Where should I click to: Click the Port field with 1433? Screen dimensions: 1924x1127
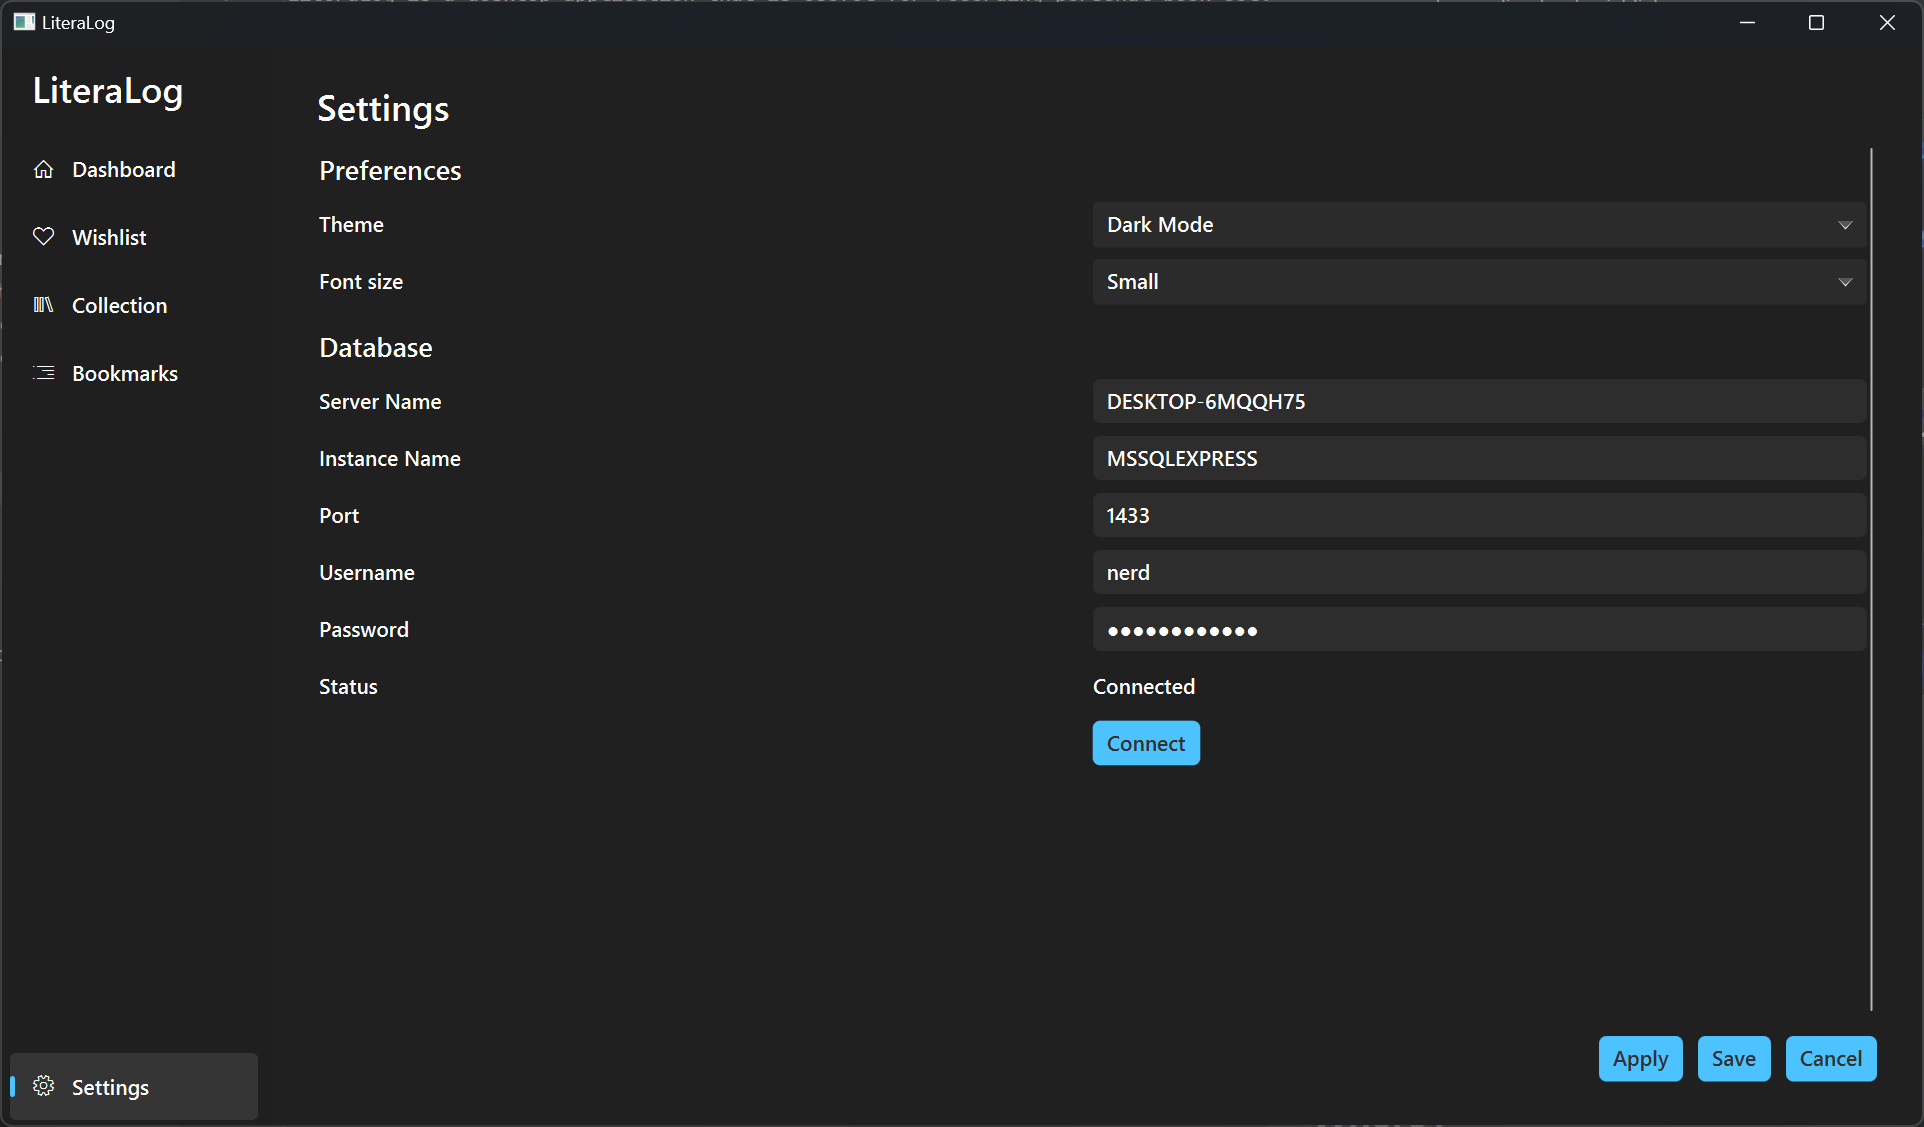[x=1479, y=515]
